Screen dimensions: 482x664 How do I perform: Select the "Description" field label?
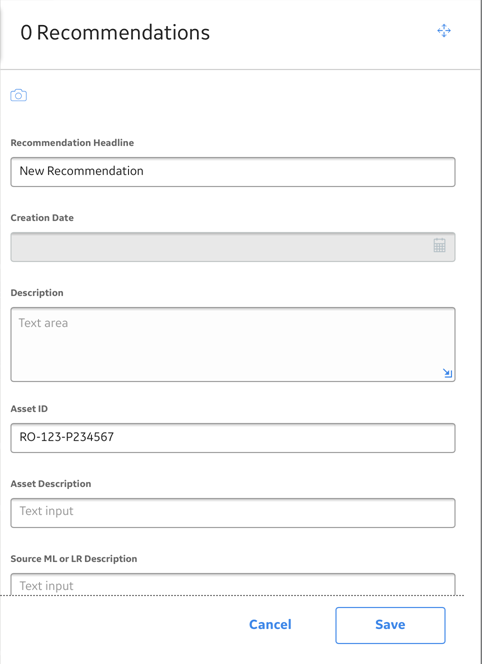click(37, 293)
